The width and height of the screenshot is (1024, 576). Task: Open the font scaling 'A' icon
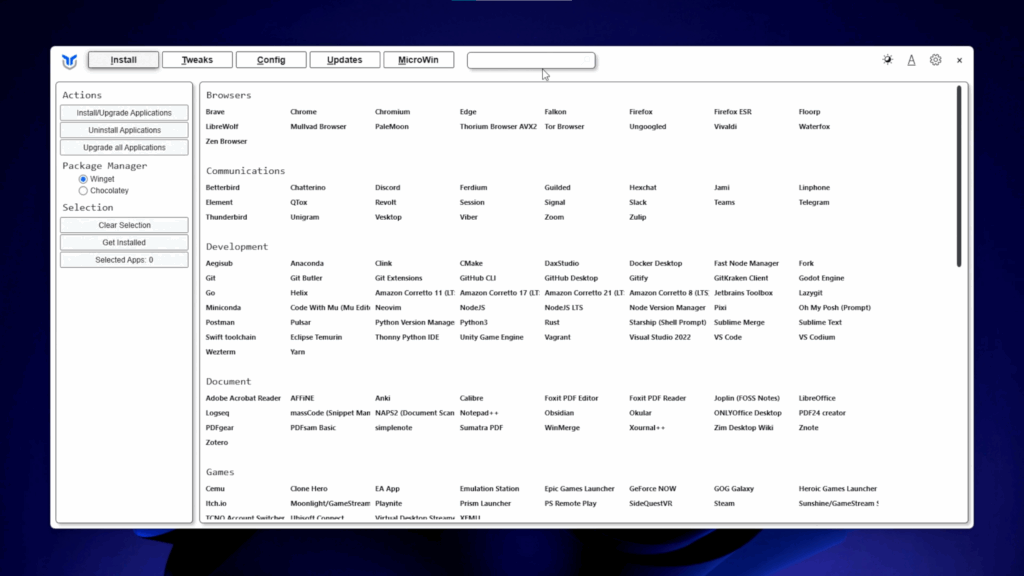911,60
